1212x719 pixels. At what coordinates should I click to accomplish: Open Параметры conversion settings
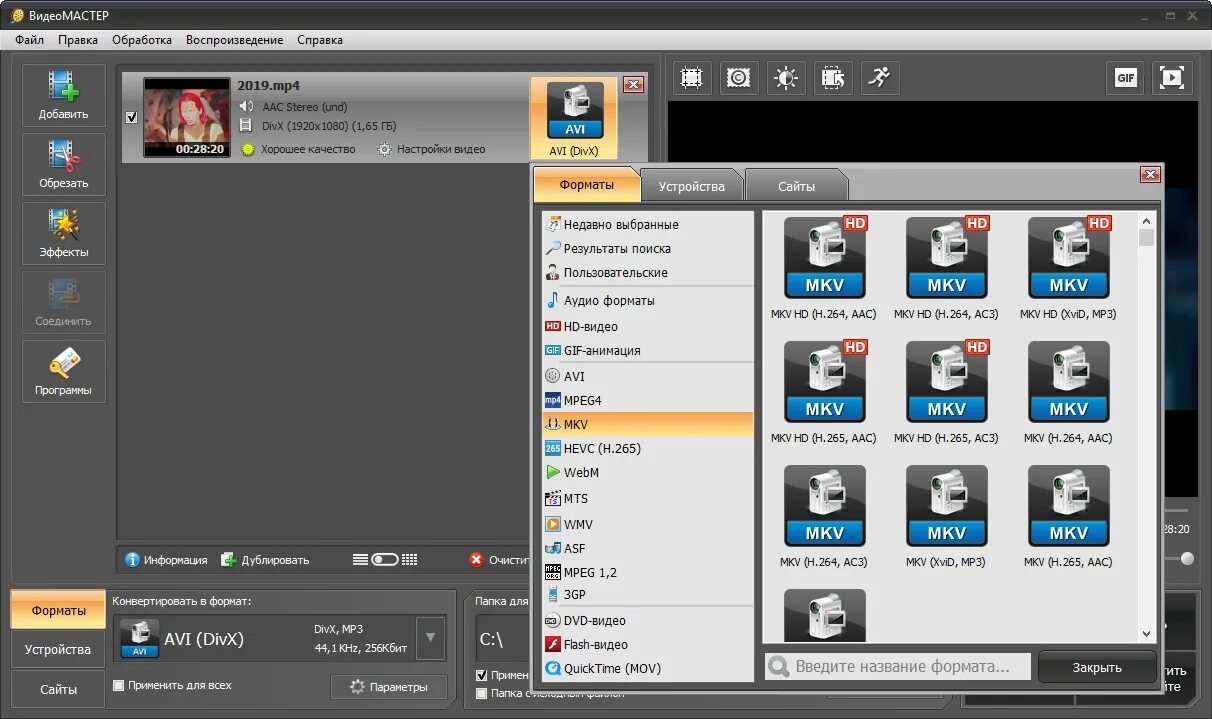click(388, 687)
